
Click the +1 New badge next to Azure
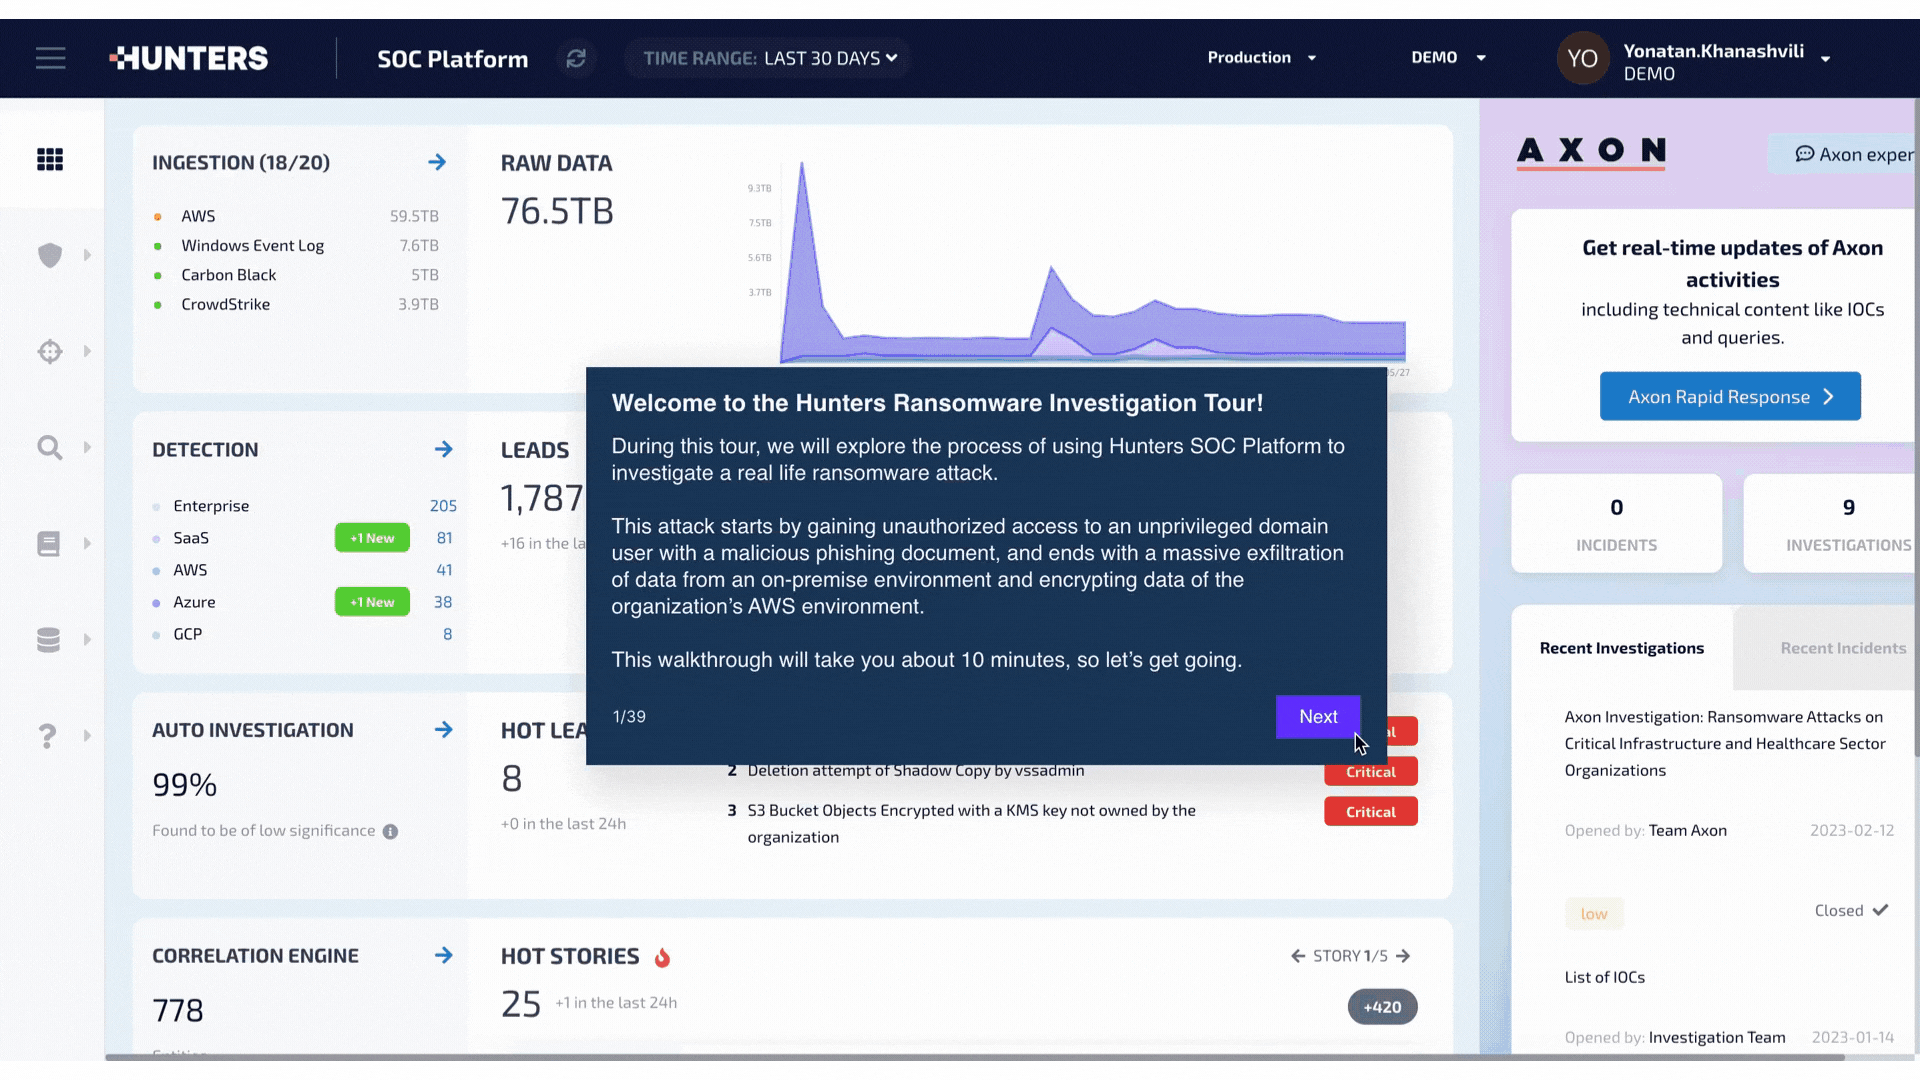pos(372,602)
